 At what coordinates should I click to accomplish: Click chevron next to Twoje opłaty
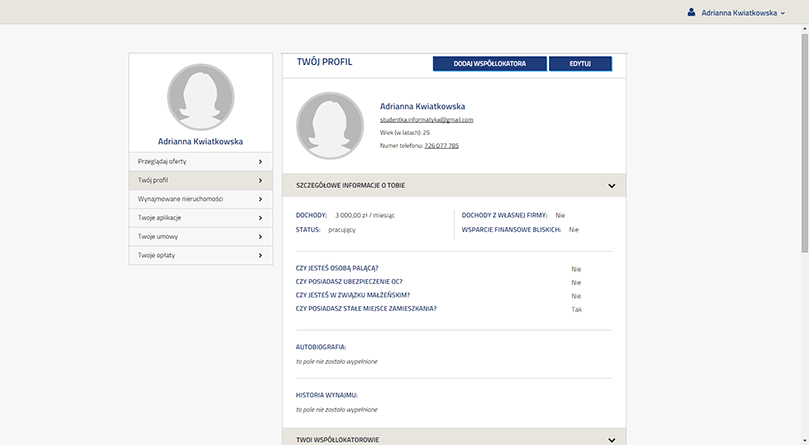tap(260, 256)
